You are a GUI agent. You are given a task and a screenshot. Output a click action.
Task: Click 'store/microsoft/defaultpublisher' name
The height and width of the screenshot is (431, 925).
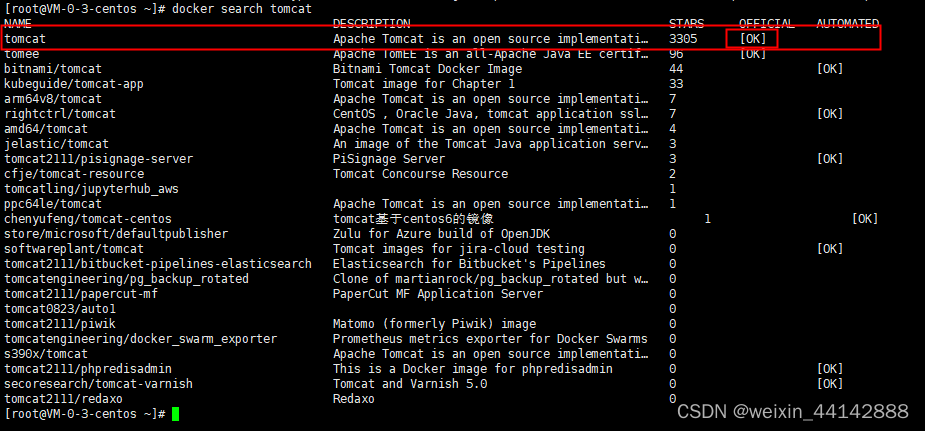[x=116, y=234]
